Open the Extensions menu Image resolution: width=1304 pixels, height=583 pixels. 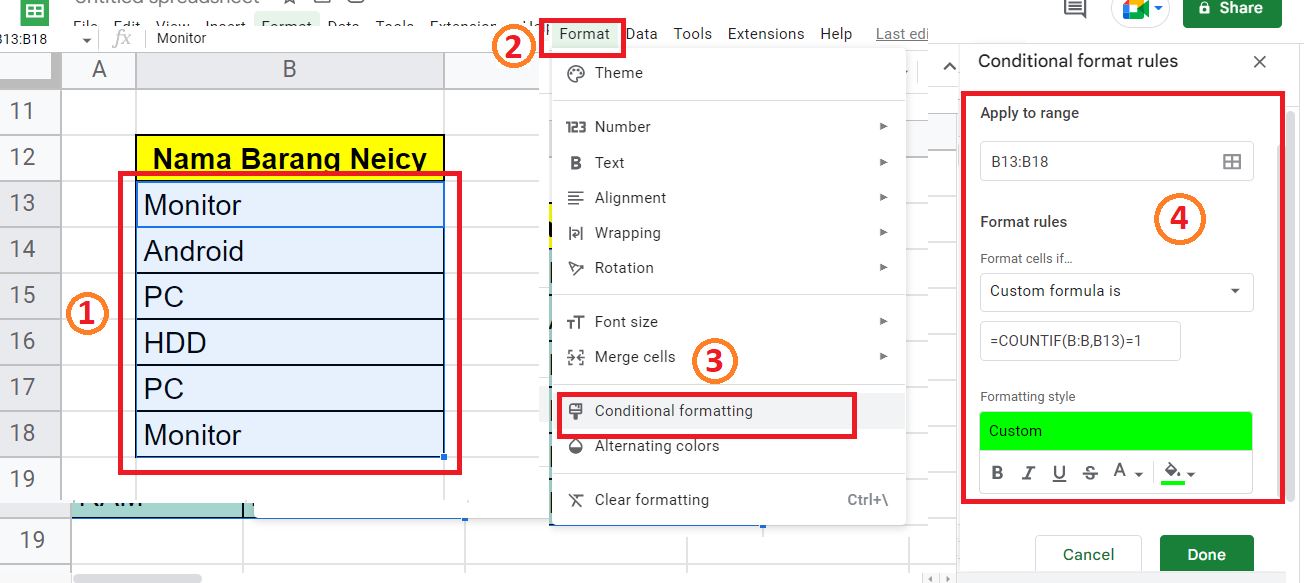pos(766,34)
